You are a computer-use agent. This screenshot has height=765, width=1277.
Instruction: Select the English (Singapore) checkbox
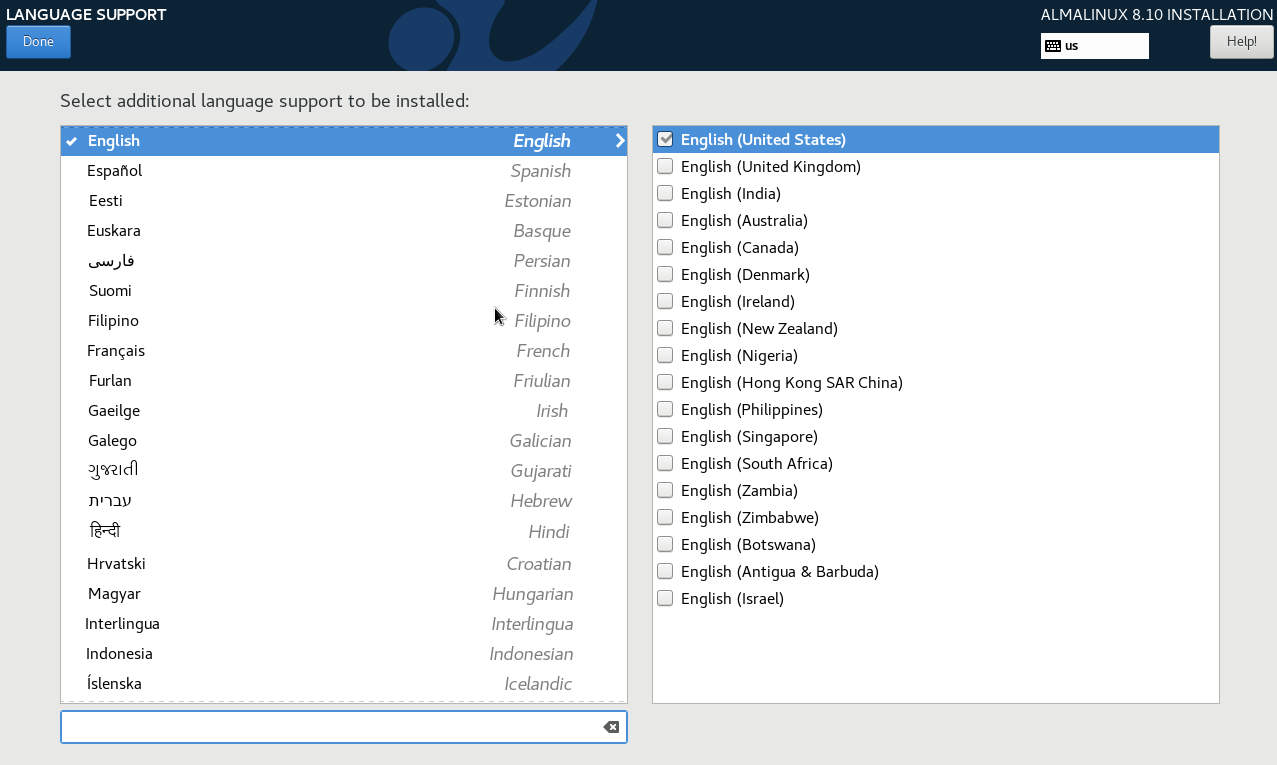666,437
